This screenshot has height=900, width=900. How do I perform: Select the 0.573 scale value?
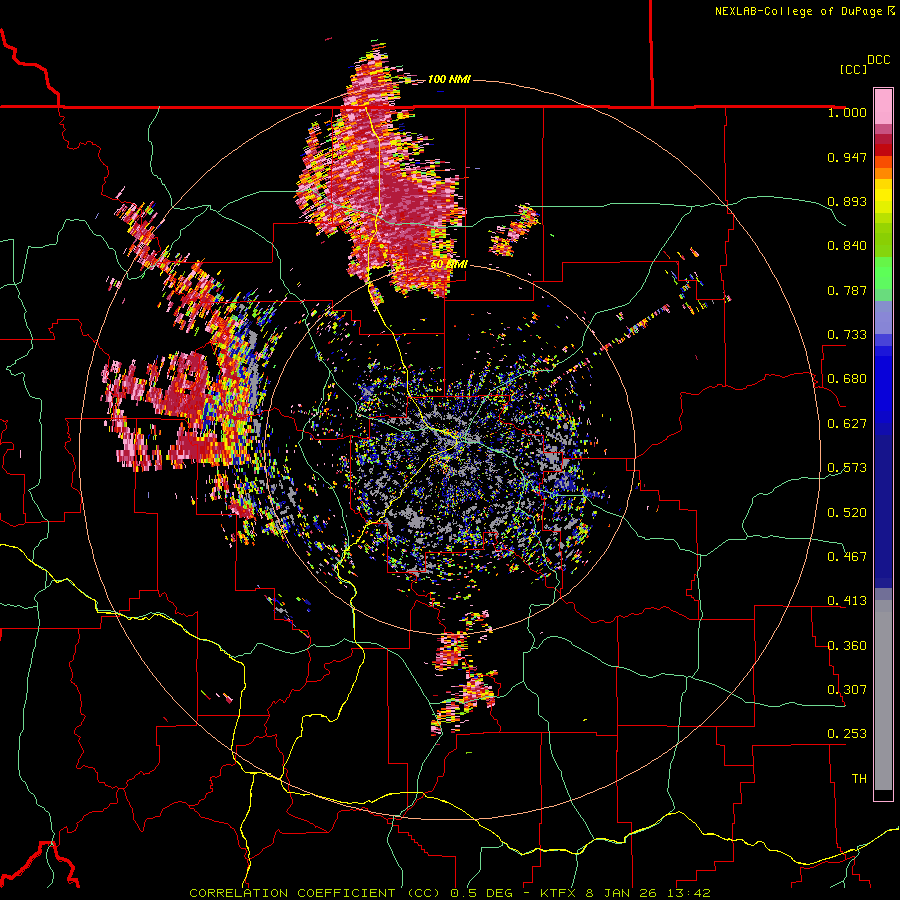(x=847, y=468)
